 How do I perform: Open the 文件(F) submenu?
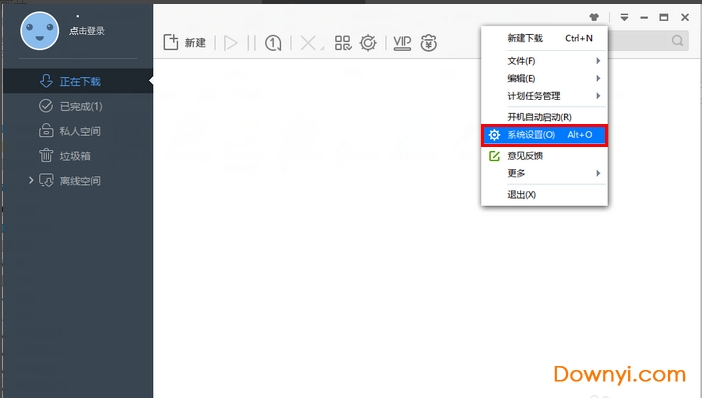(544, 60)
